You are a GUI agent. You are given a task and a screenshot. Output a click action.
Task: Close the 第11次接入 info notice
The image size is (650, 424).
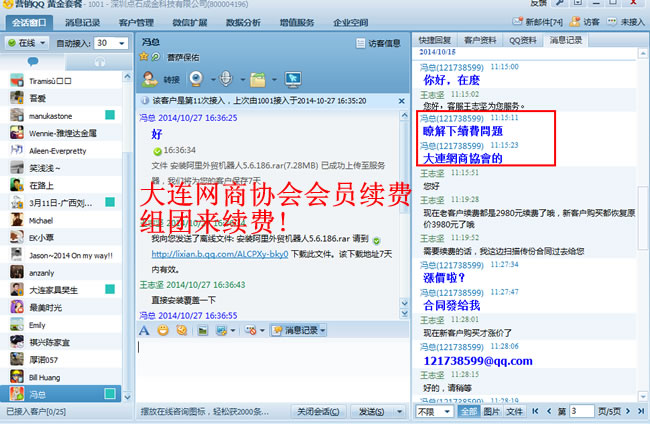click(x=401, y=101)
